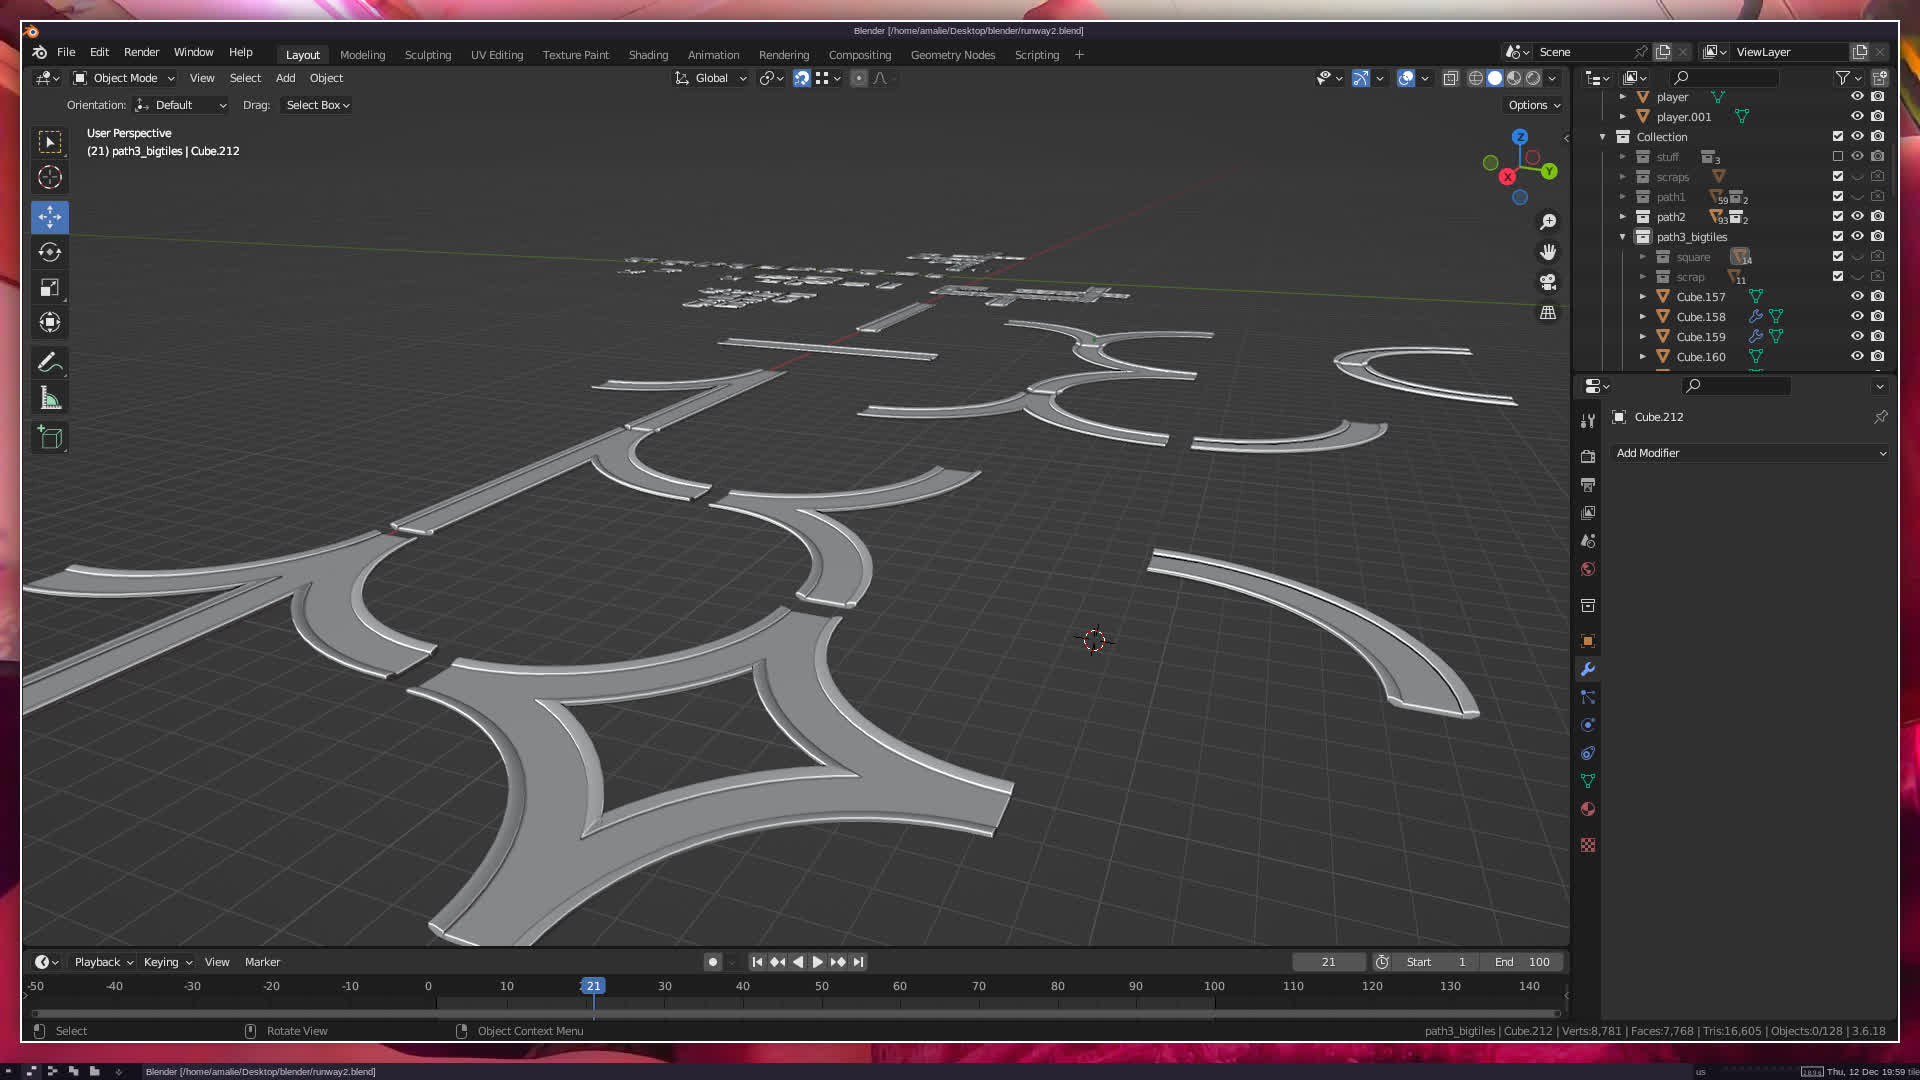Viewport: 1920px width, 1080px height.
Task: Open the Material properties tab
Action: [1588, 809]
